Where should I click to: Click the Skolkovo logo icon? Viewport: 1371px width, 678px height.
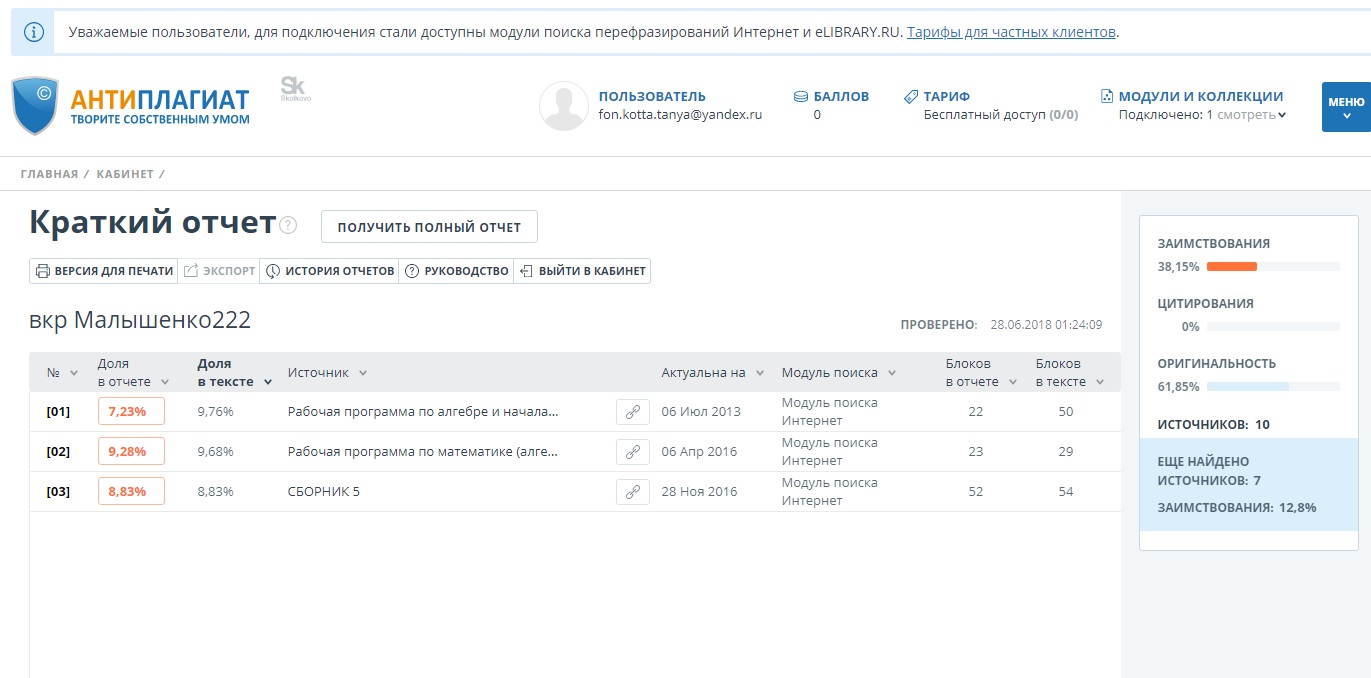tap(294, 90)
